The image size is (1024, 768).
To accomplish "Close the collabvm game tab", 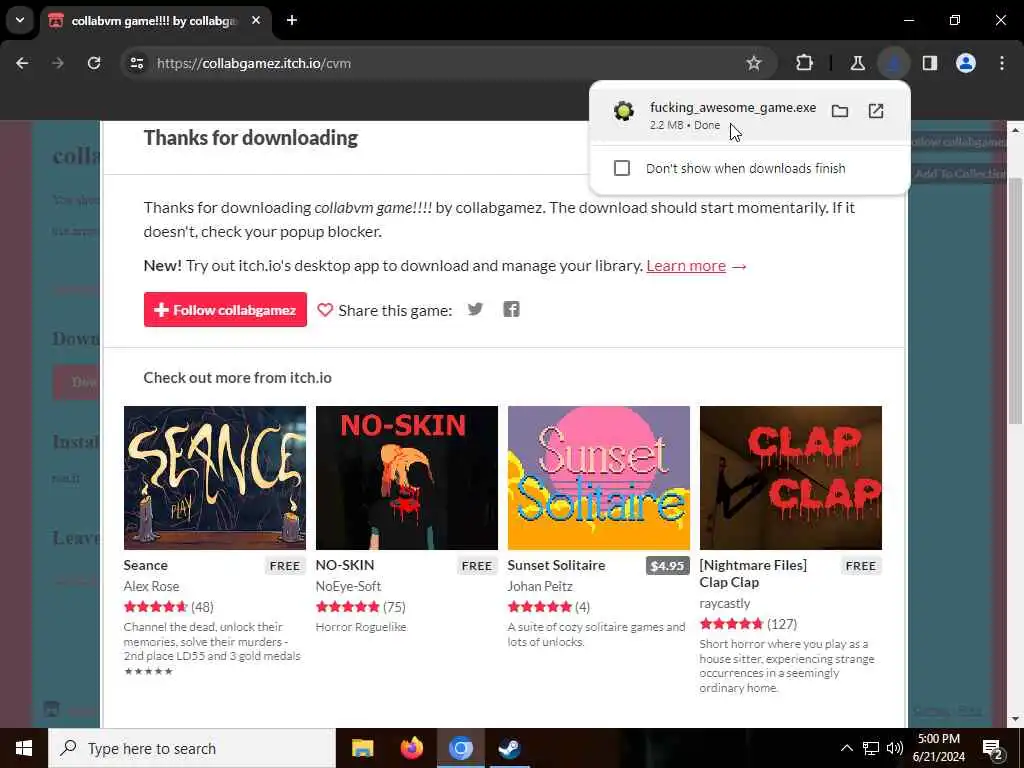I will 256,20.
